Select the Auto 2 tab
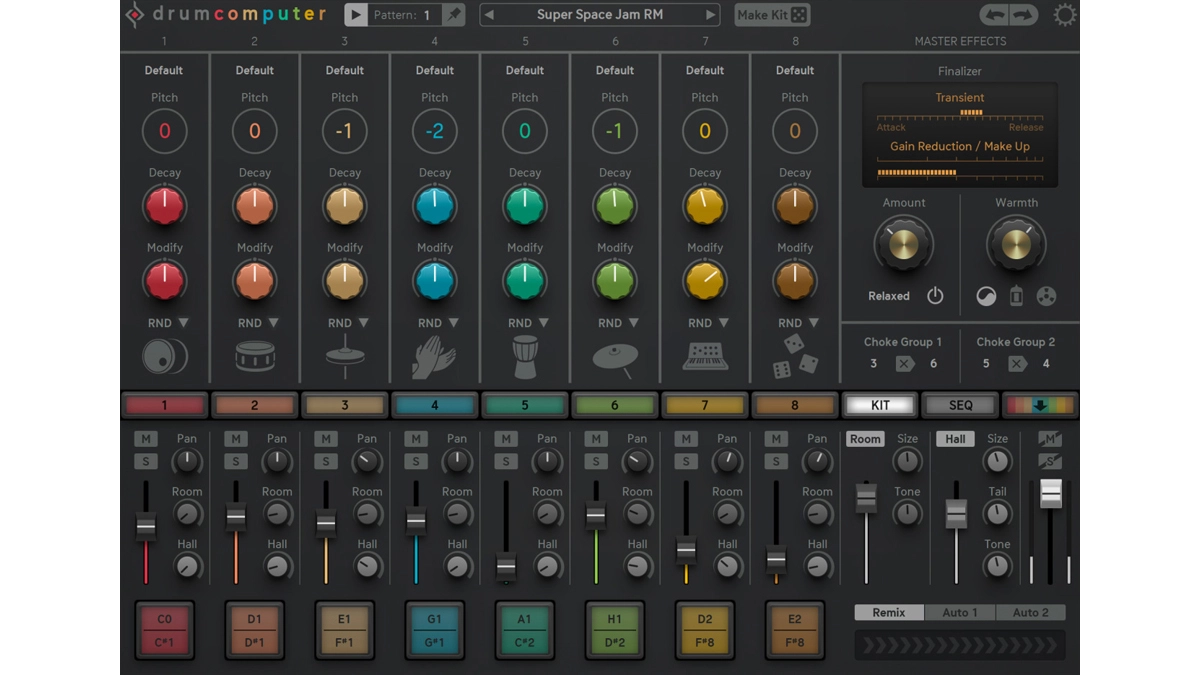The image size is (1200, 675). pyautogui.click(x=1030, y=612)
